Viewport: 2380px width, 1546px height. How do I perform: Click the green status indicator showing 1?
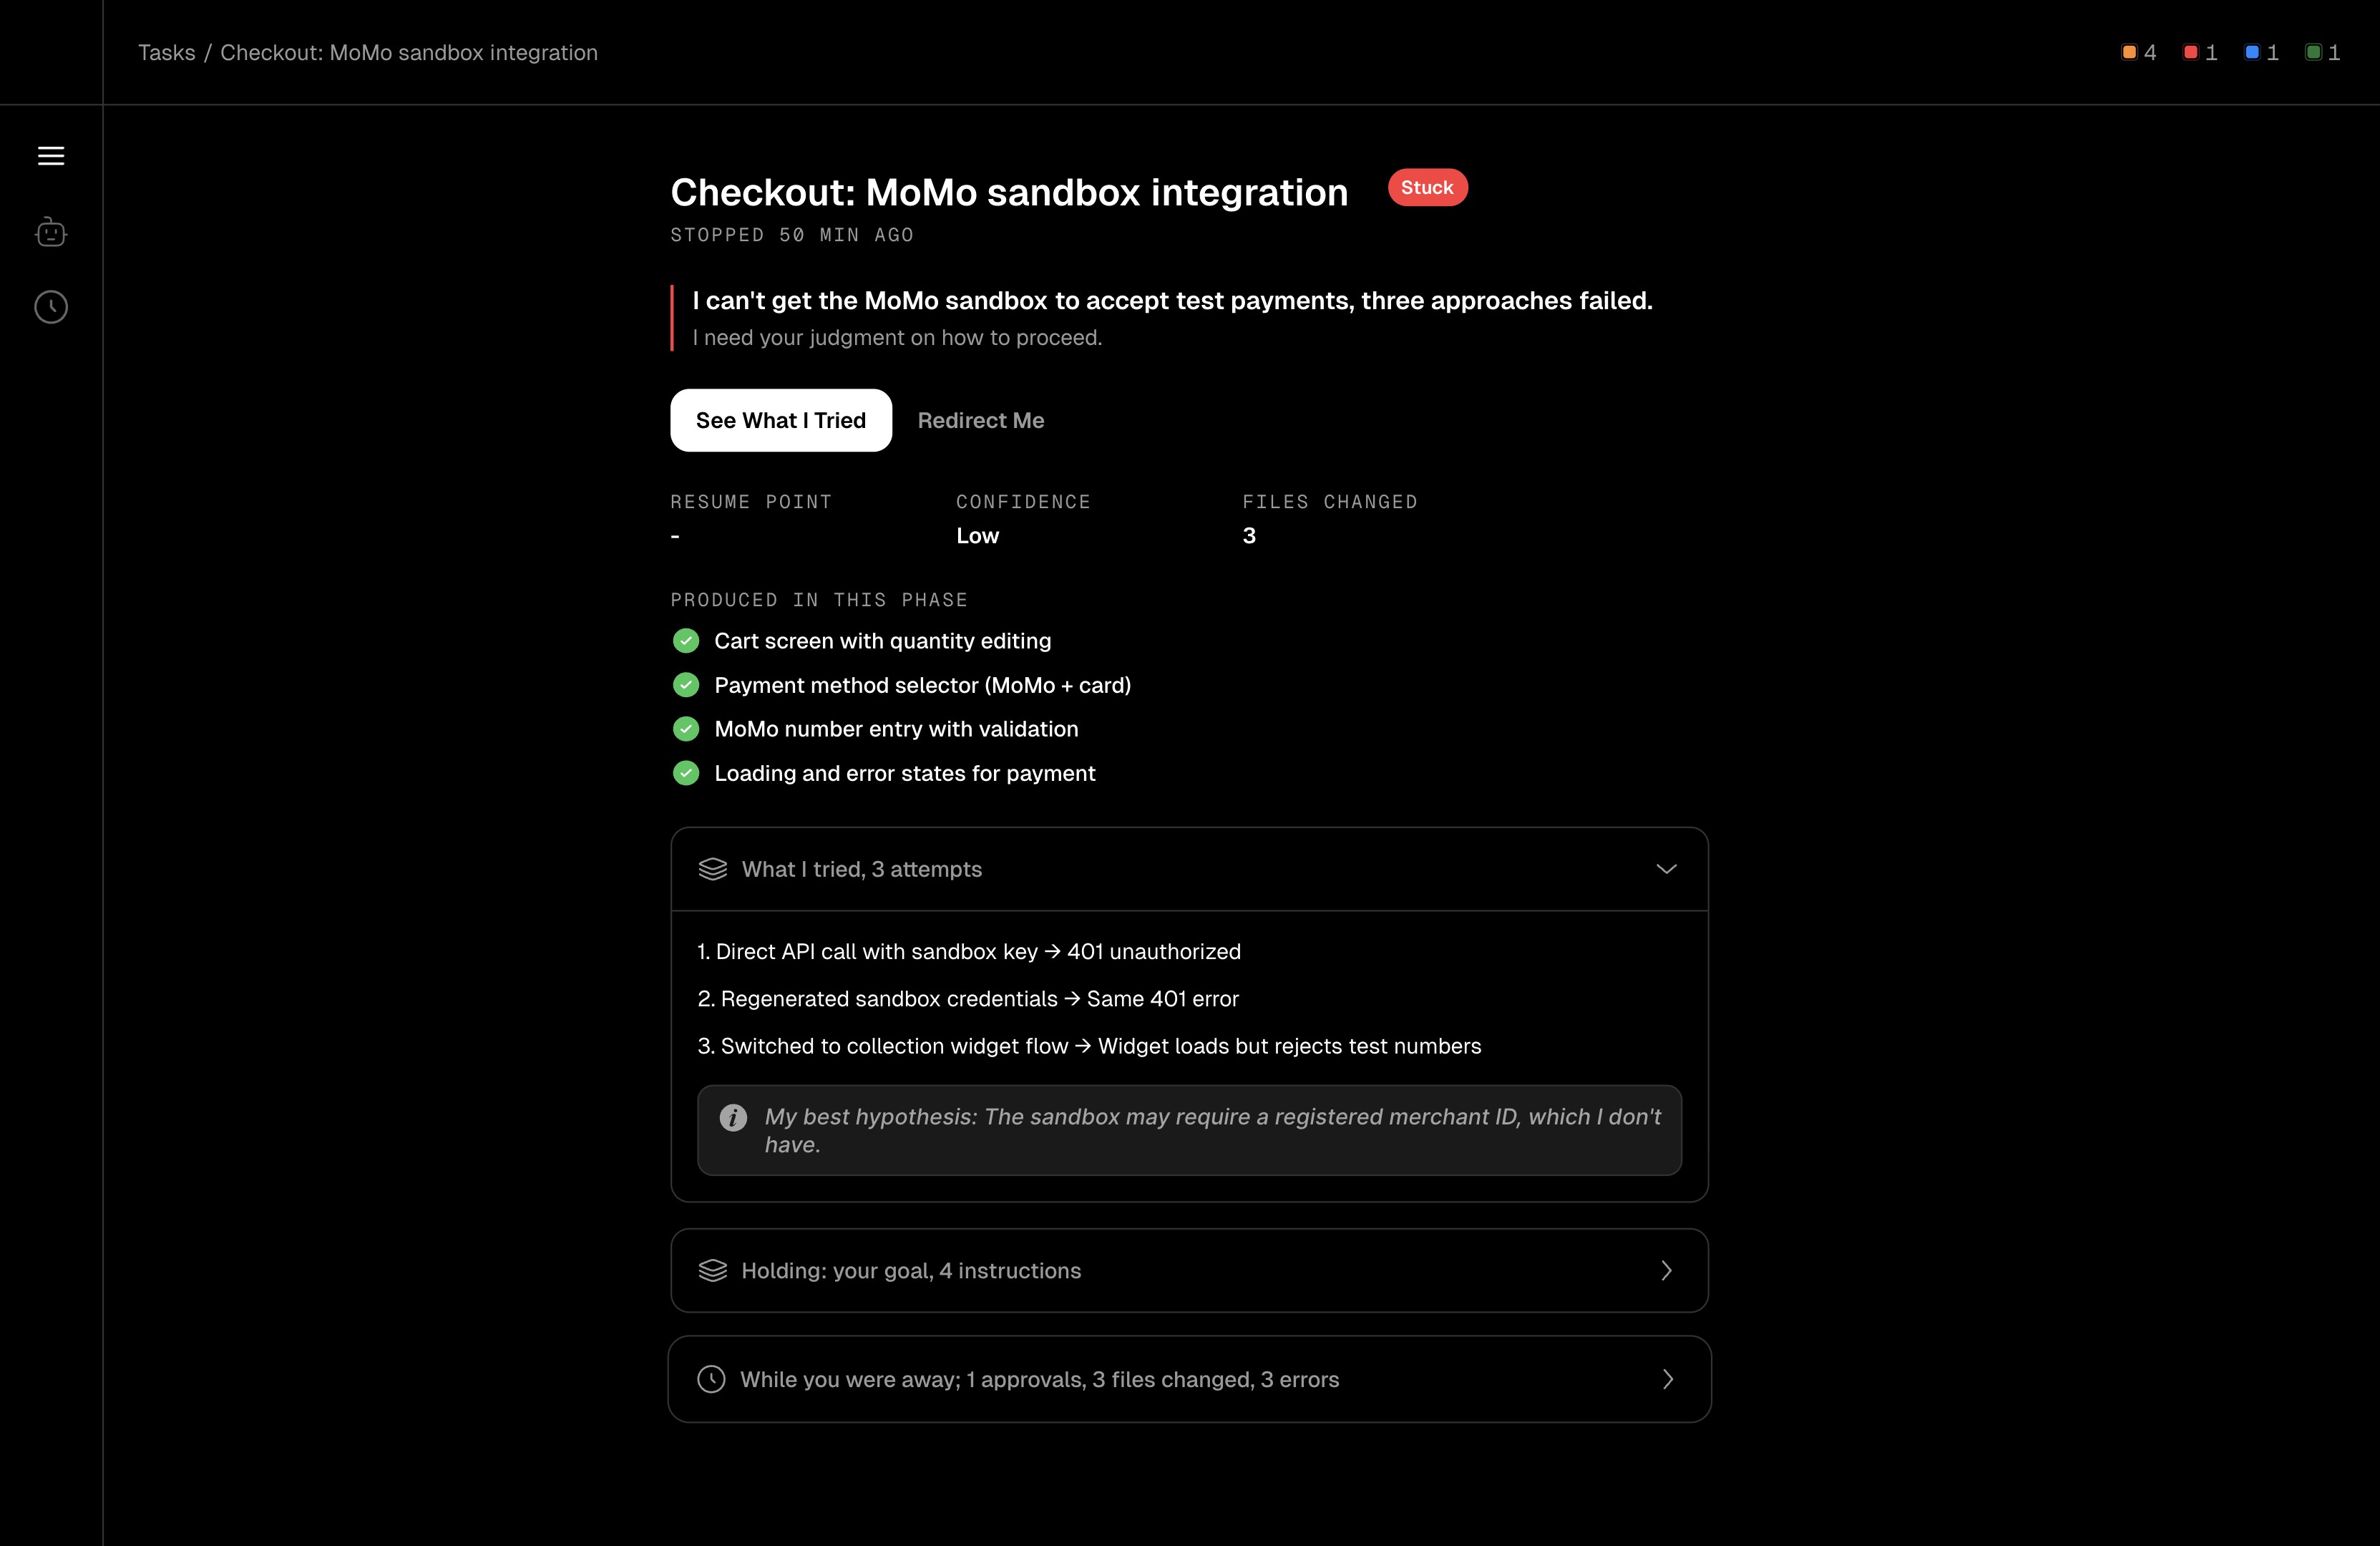2323,53
